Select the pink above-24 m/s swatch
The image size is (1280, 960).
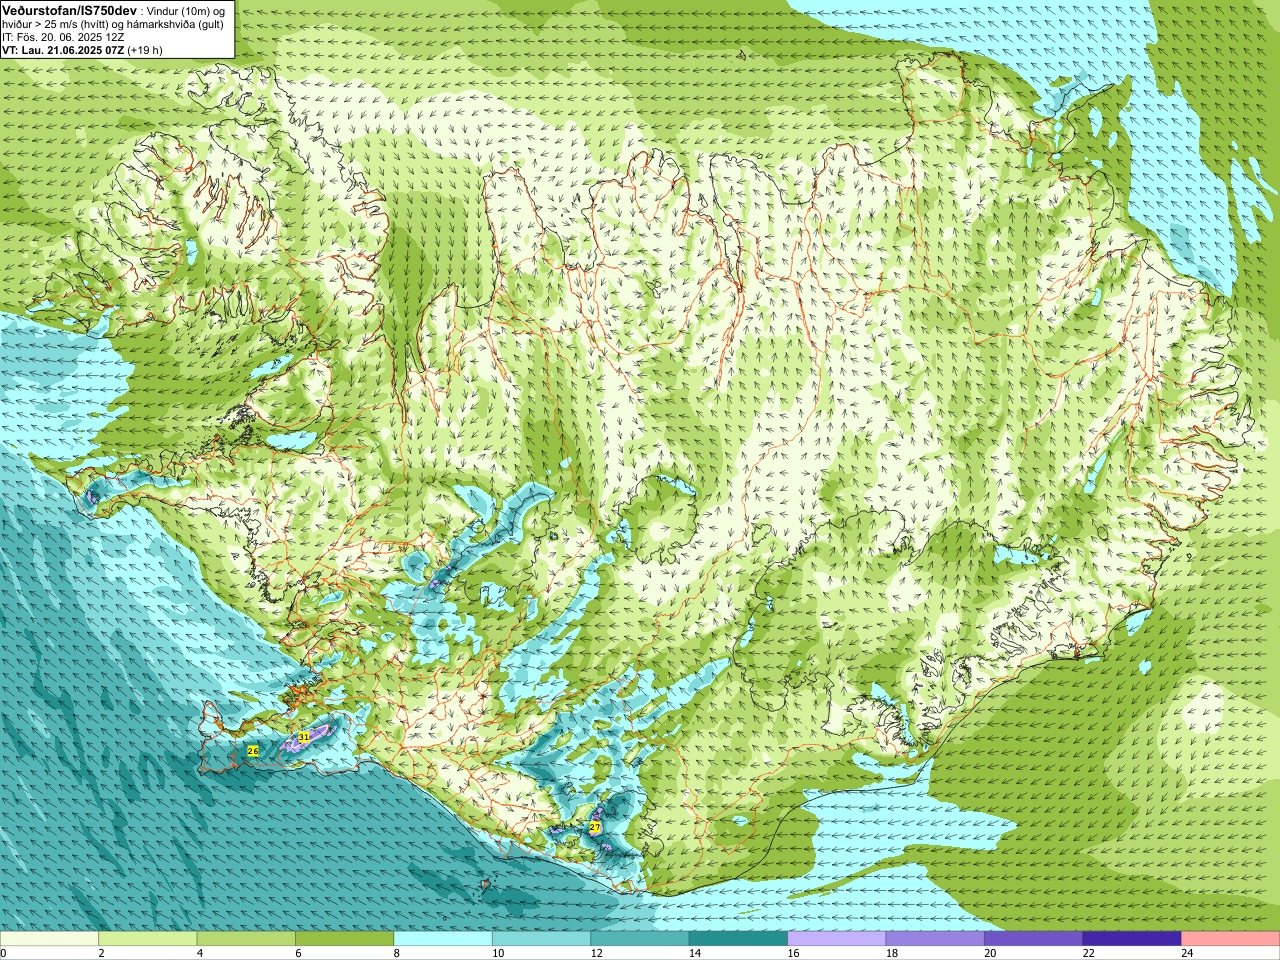(1231, 939)
